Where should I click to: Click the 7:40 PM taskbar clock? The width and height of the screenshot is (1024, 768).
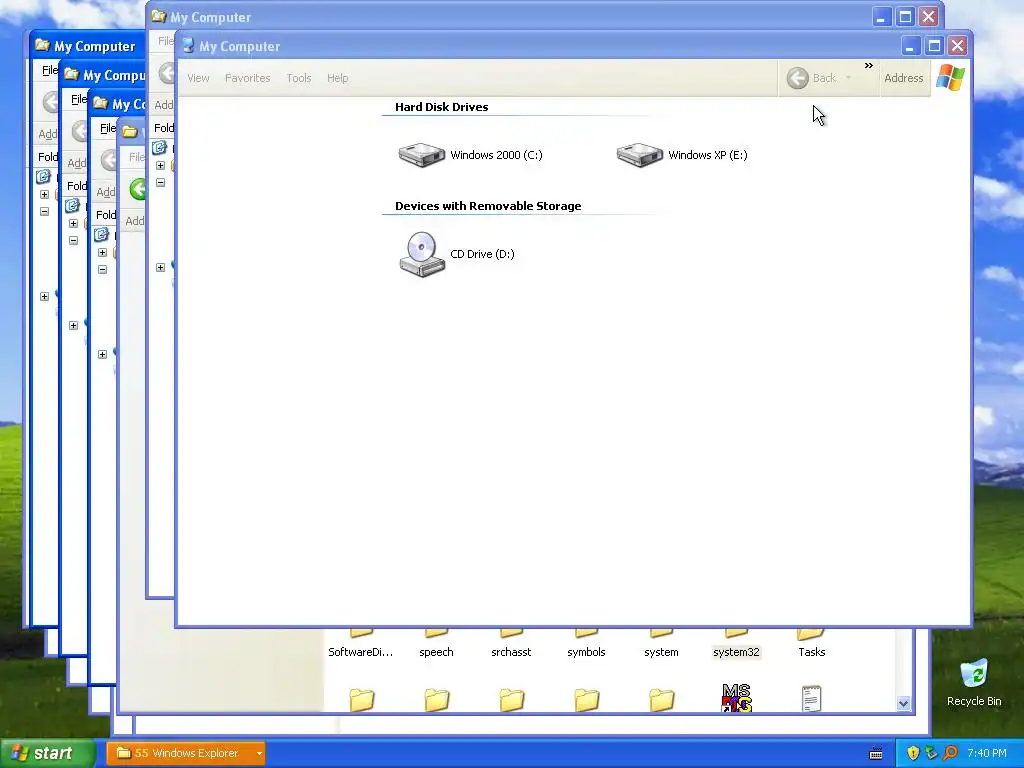(x=987, y=753)
